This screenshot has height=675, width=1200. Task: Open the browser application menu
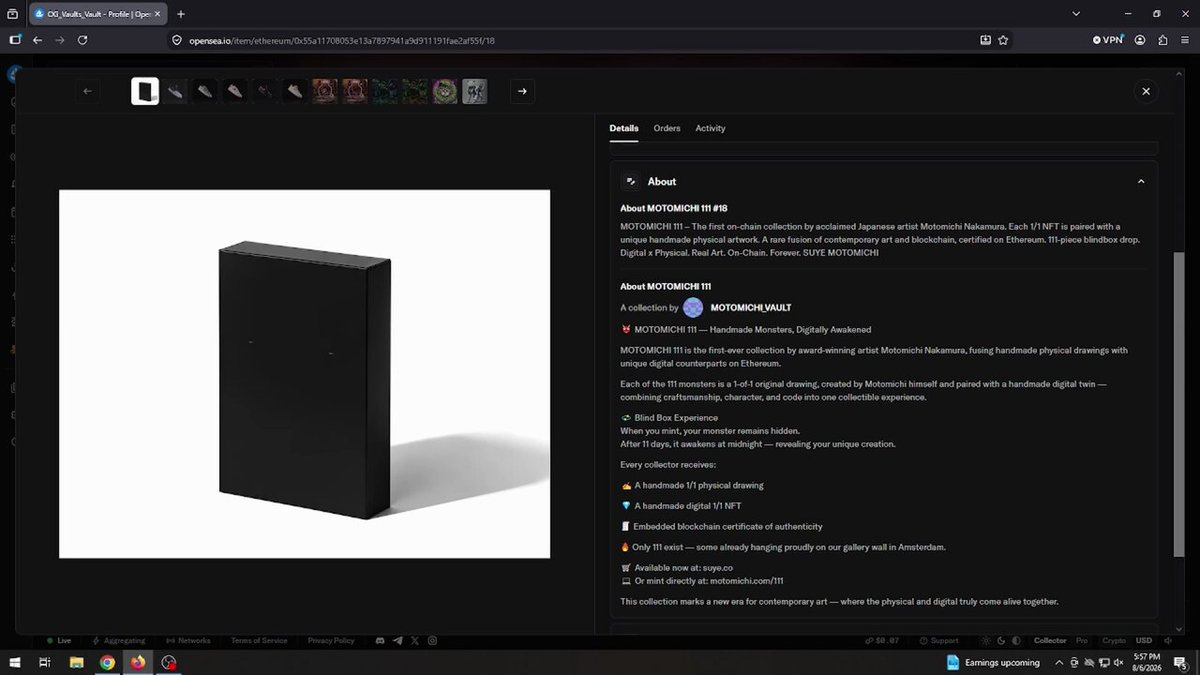(1185, 40)
